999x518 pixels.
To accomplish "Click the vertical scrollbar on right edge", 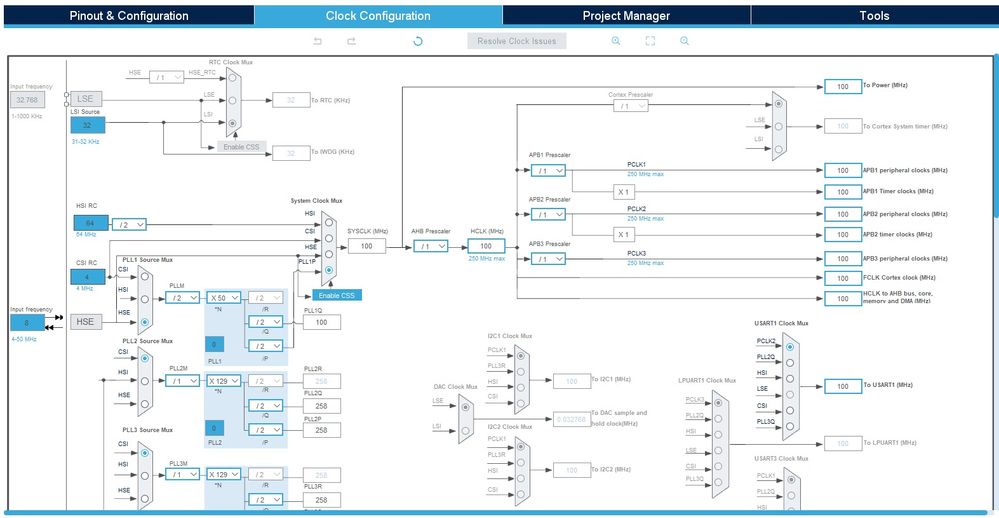I will point(996,137).
